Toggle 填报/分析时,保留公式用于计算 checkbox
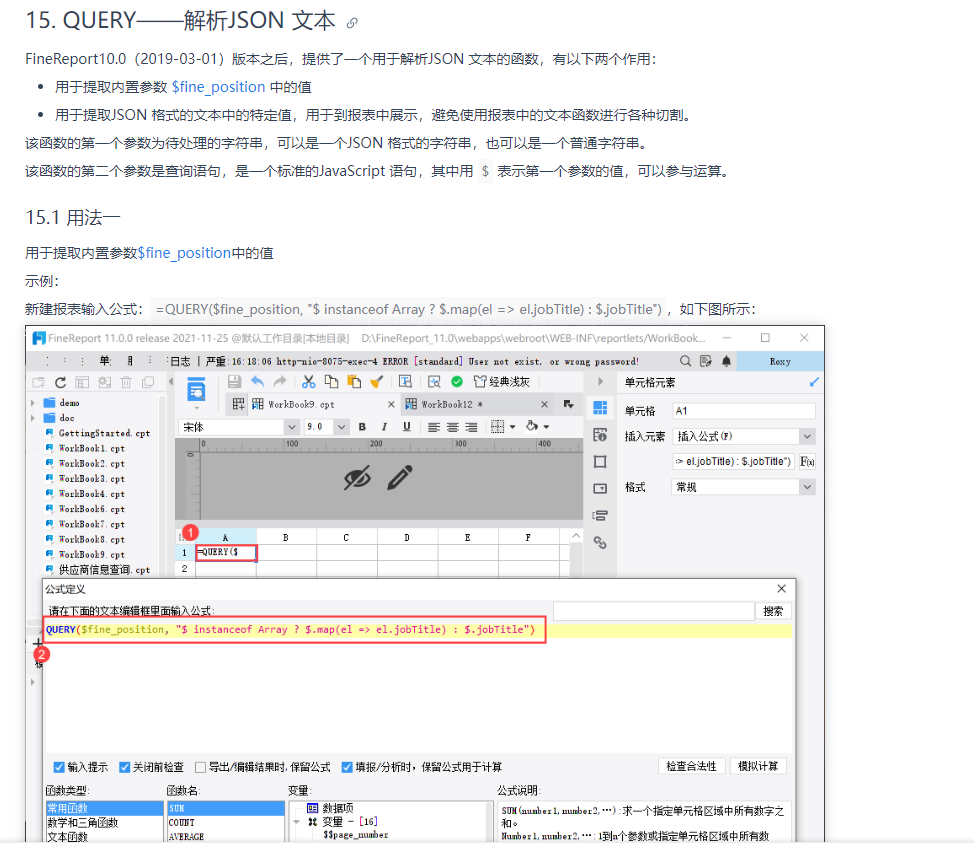 (x=347, y=767)
